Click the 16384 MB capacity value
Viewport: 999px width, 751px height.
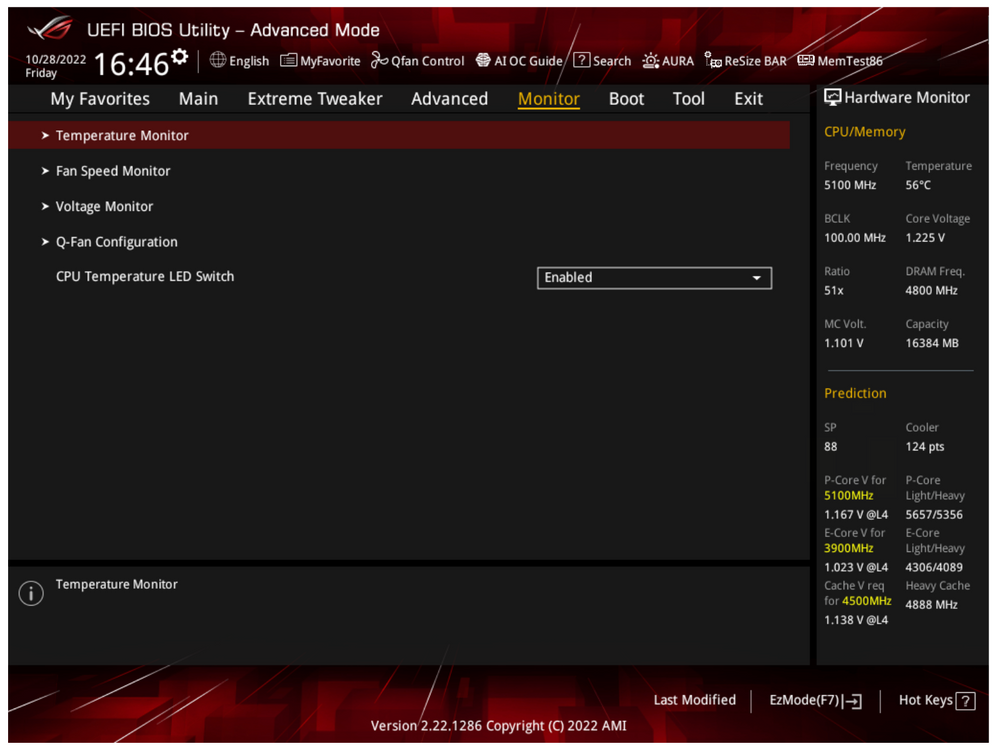pos(932,343)
